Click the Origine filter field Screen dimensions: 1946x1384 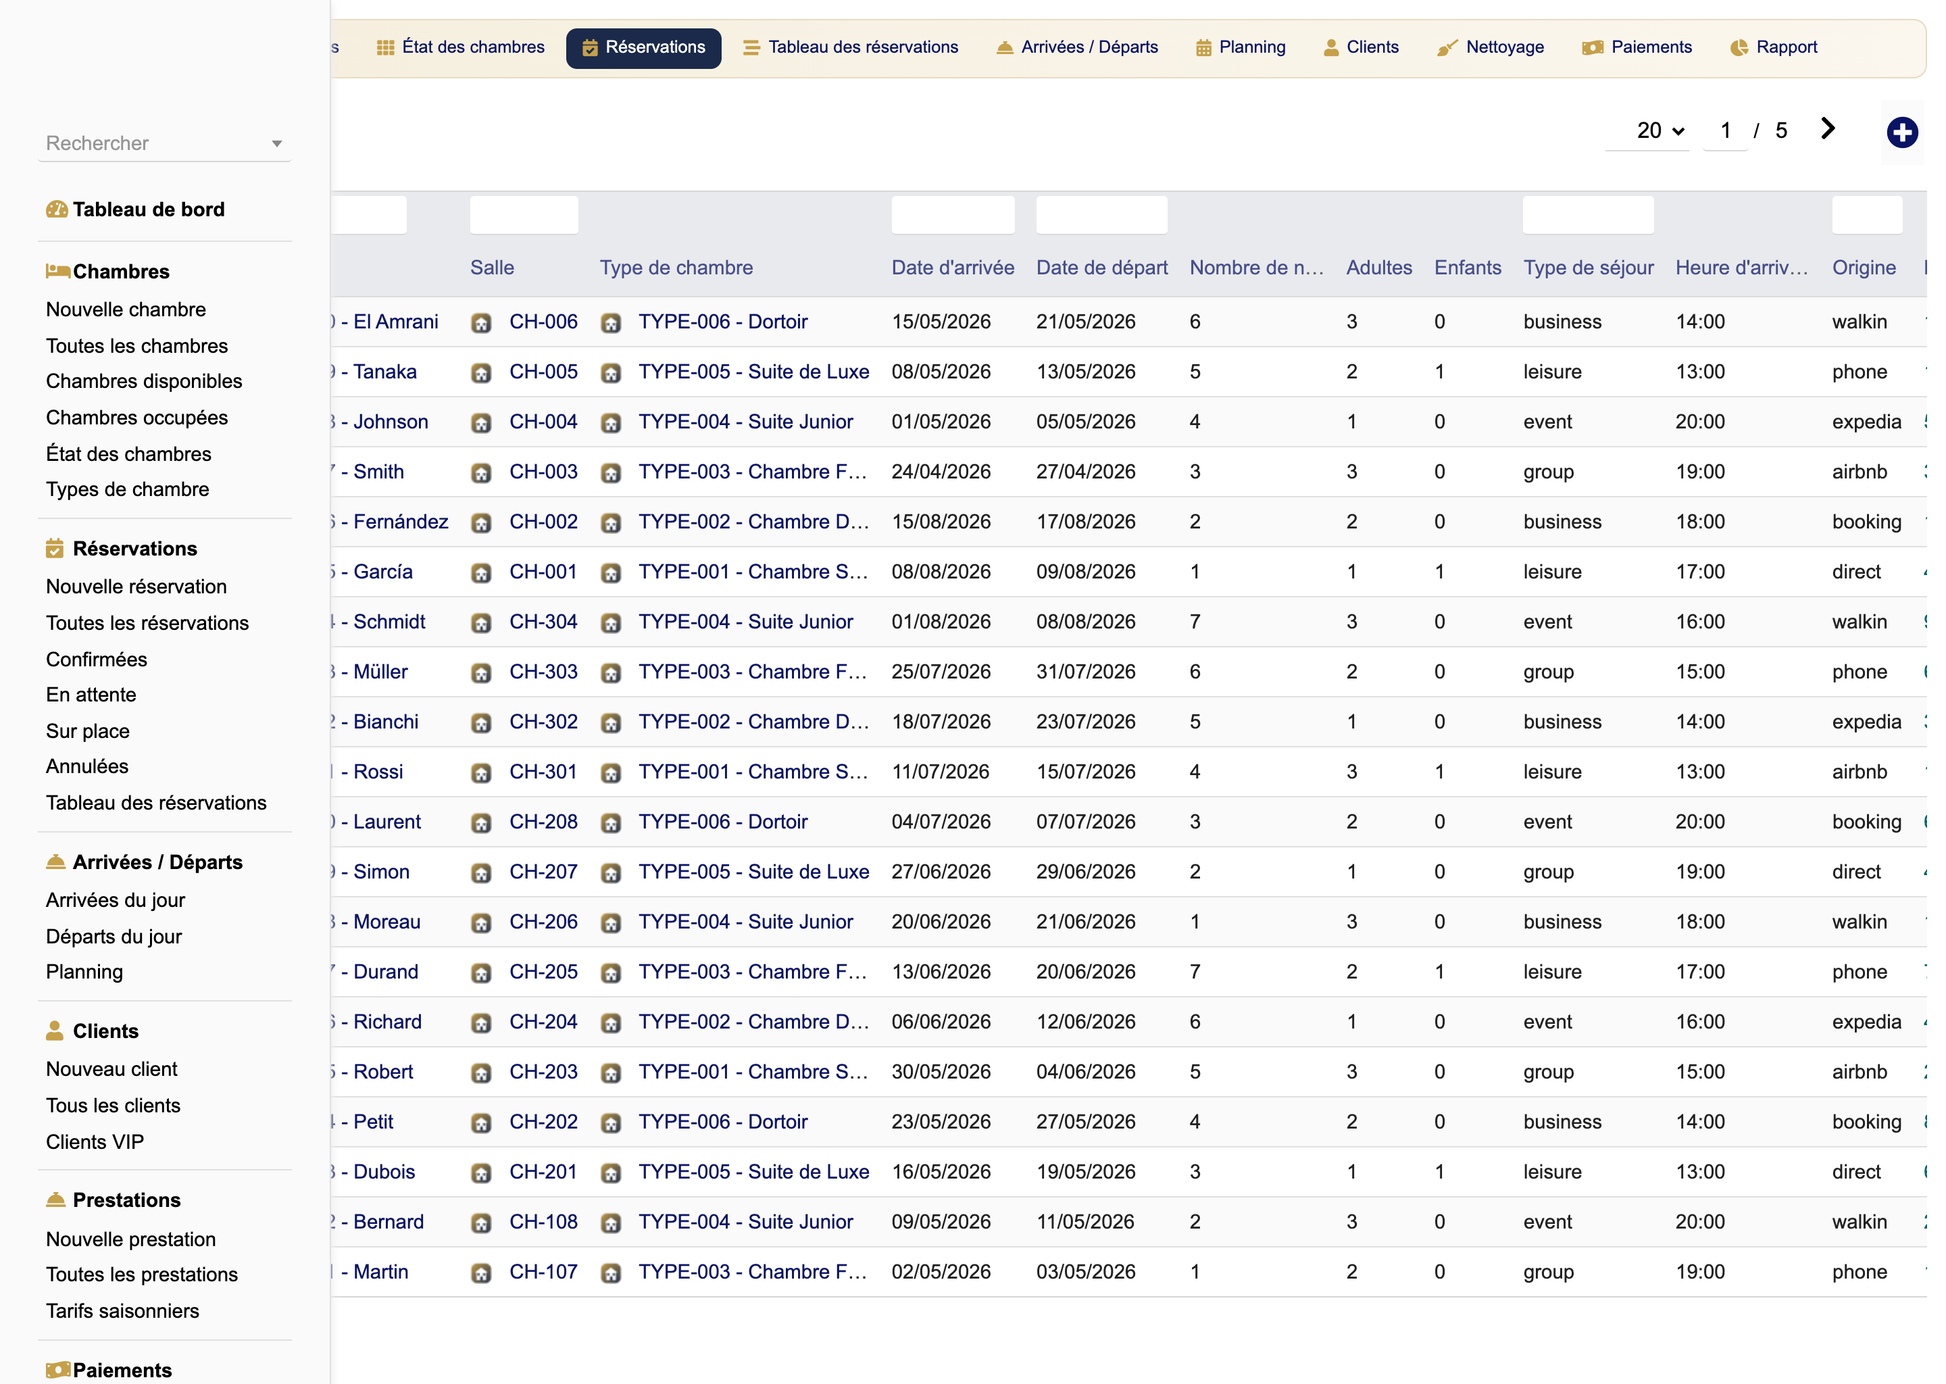coord(1867,215)
